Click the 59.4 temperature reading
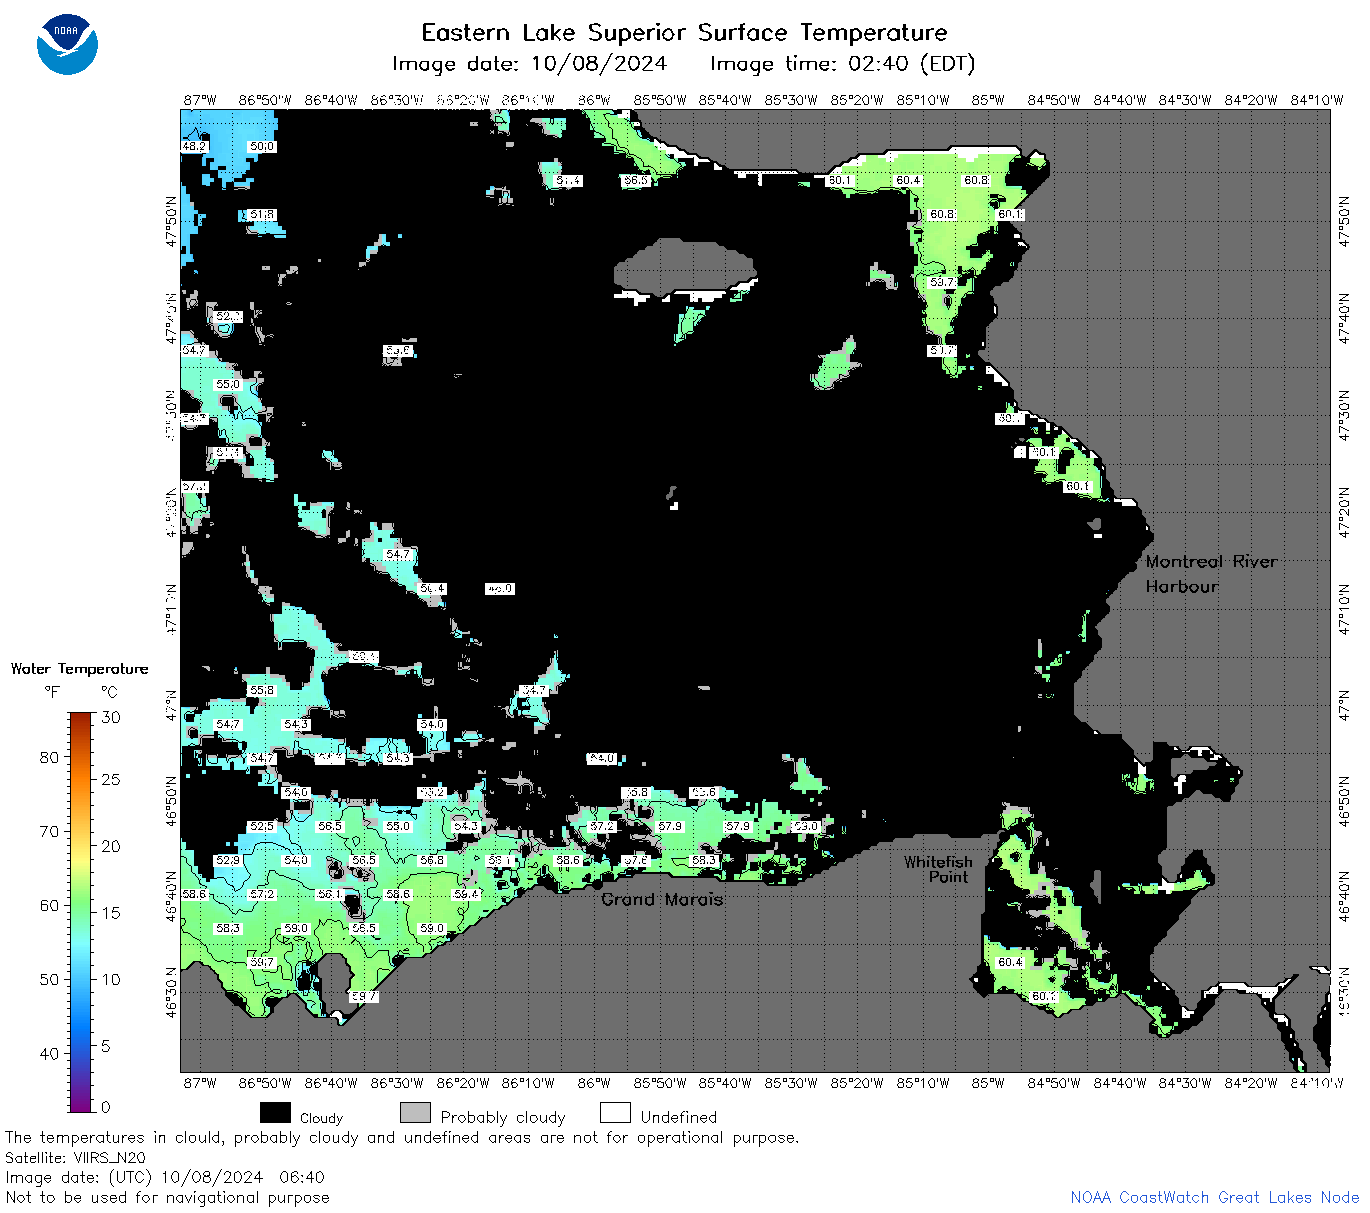The height and width of the screenshot is (1213, 1370). 466,894
